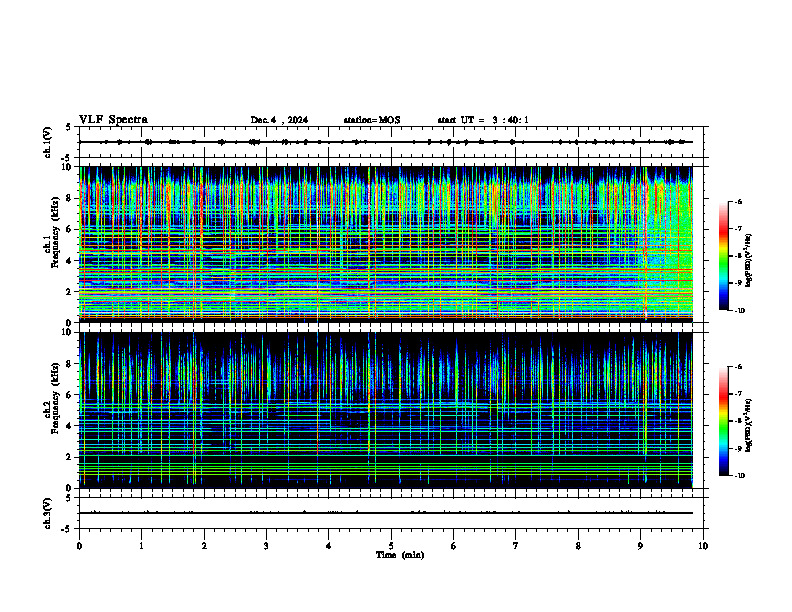Image resolution: width=792 pixels, height=612 pixels.
Task: Click the "-10" tick on ch.1 colorbar
Action: 739,311
